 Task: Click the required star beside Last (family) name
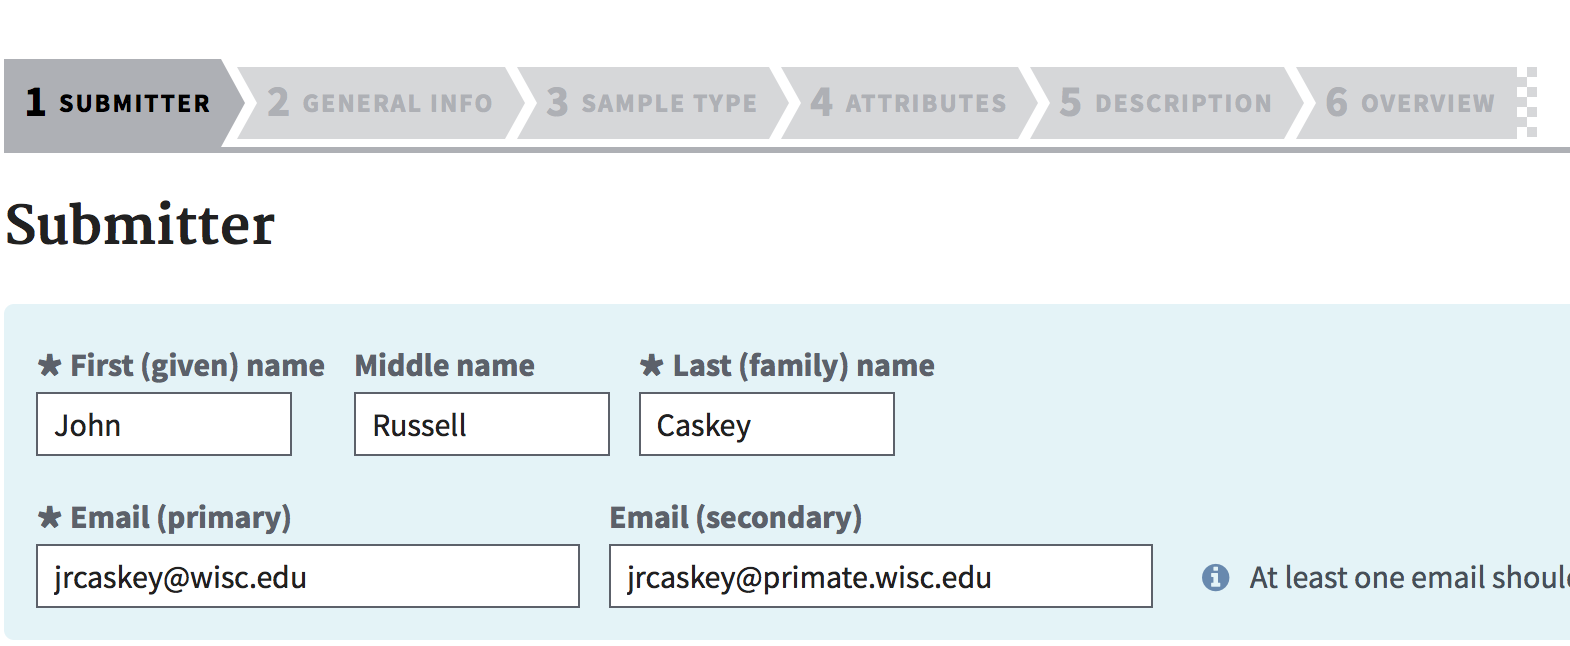click(652, 366)
